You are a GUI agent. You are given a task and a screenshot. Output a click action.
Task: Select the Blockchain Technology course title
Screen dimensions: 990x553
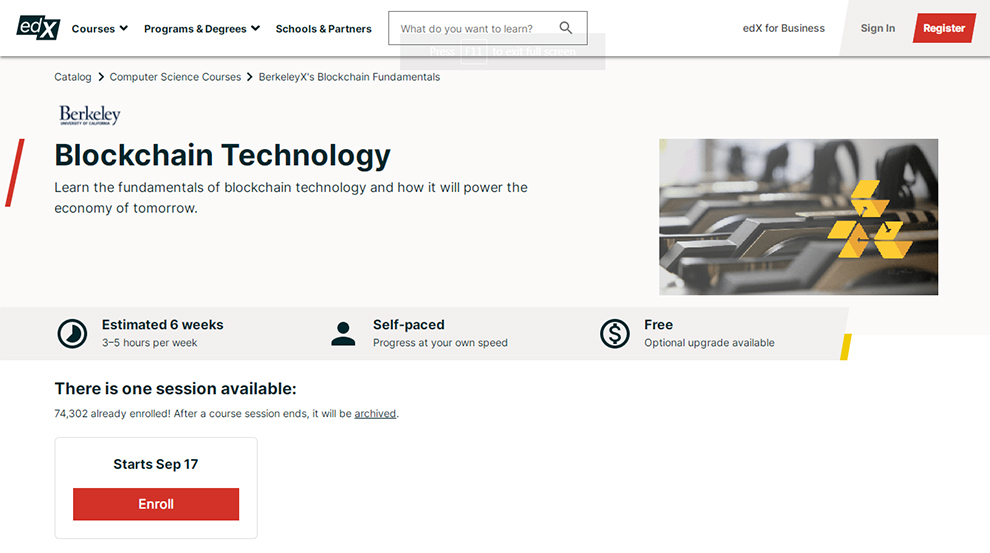222,155
